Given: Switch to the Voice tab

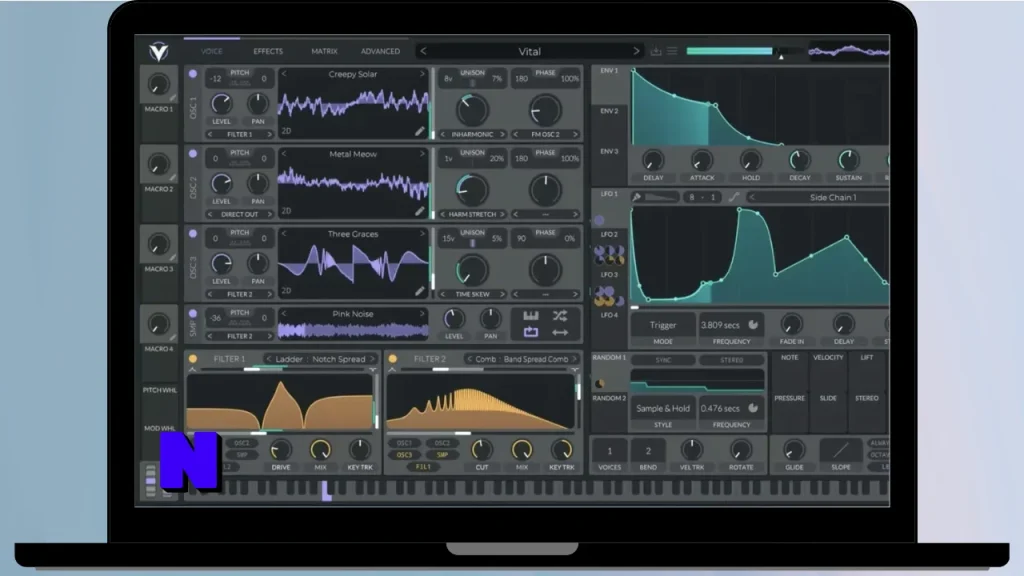Looking at the screenshot, I should (212, 51).
